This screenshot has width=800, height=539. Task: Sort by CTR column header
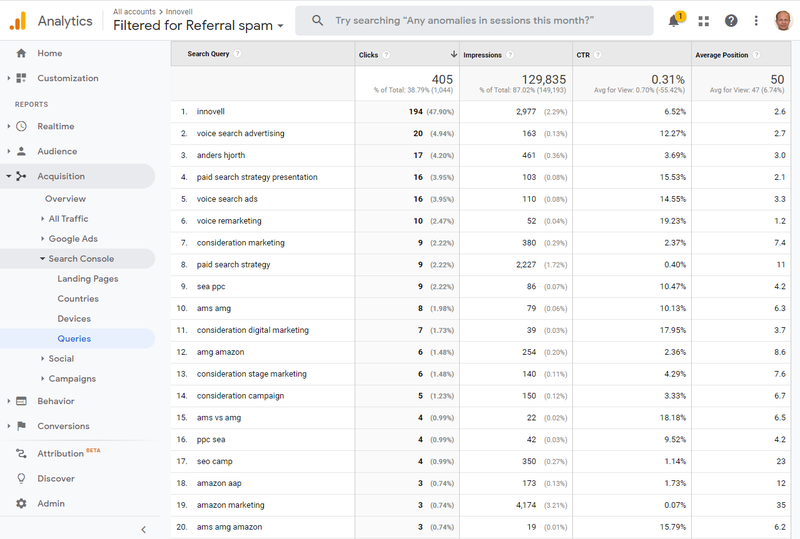[583, 55]
